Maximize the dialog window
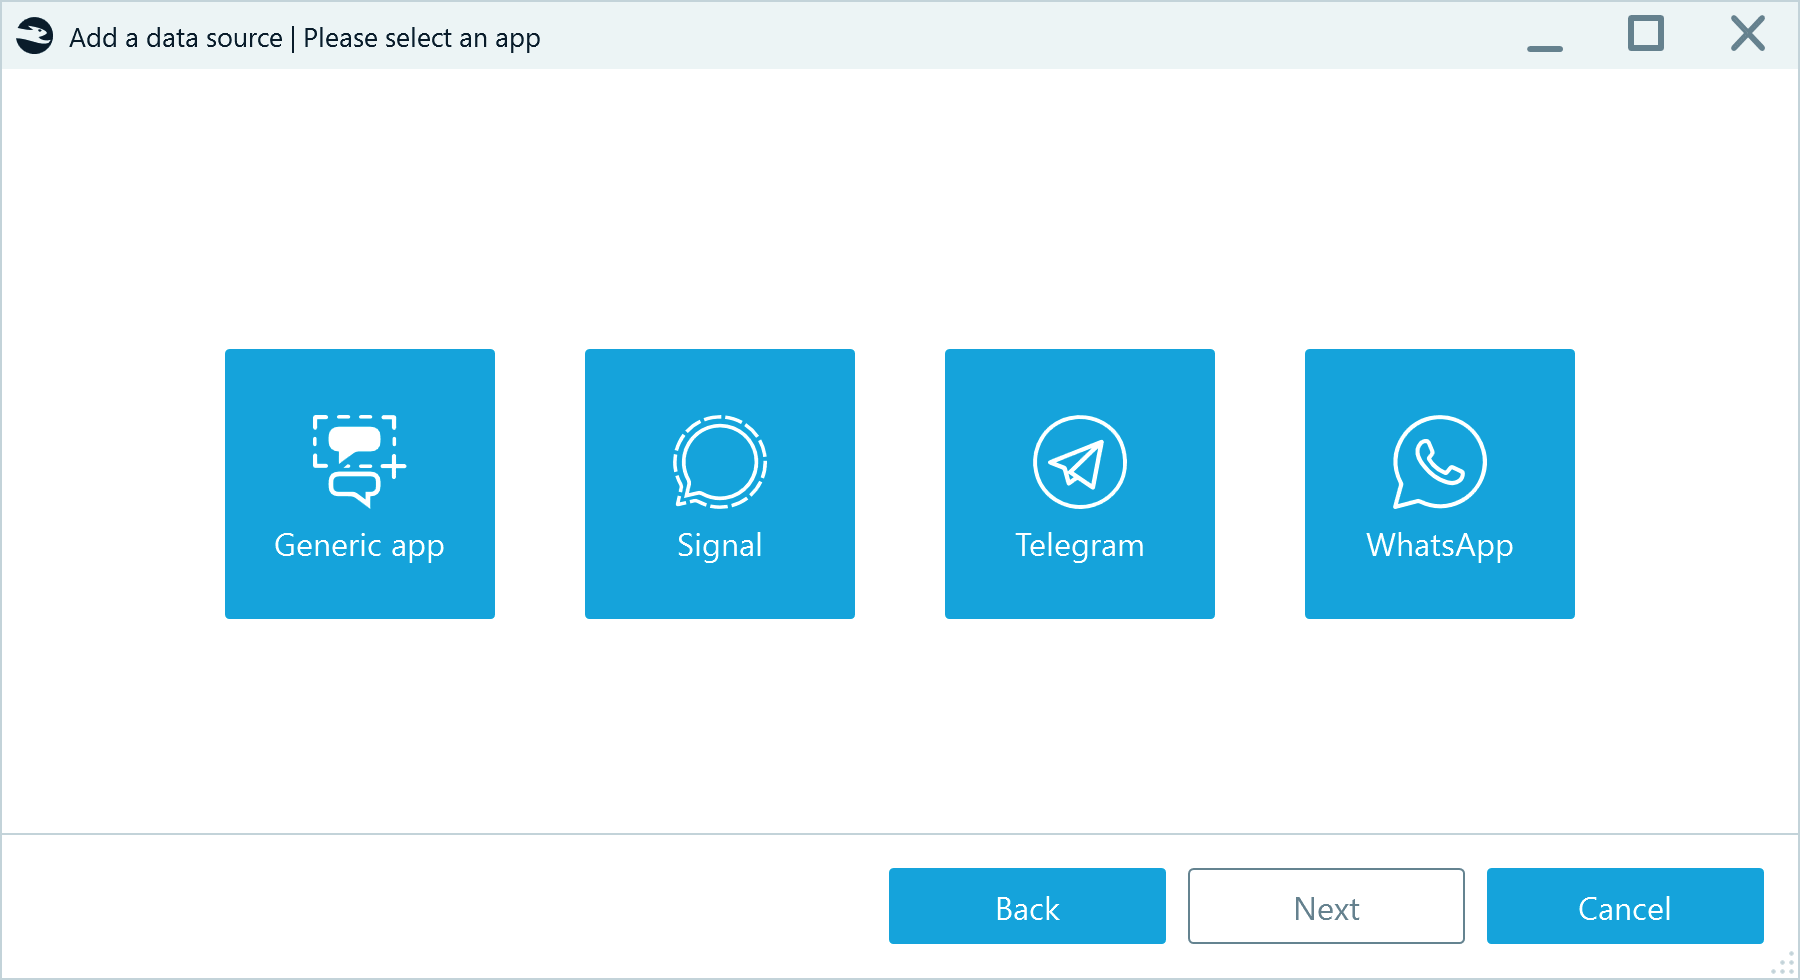The height and width of the screenshot is (980, 1800). point(1646,34)
